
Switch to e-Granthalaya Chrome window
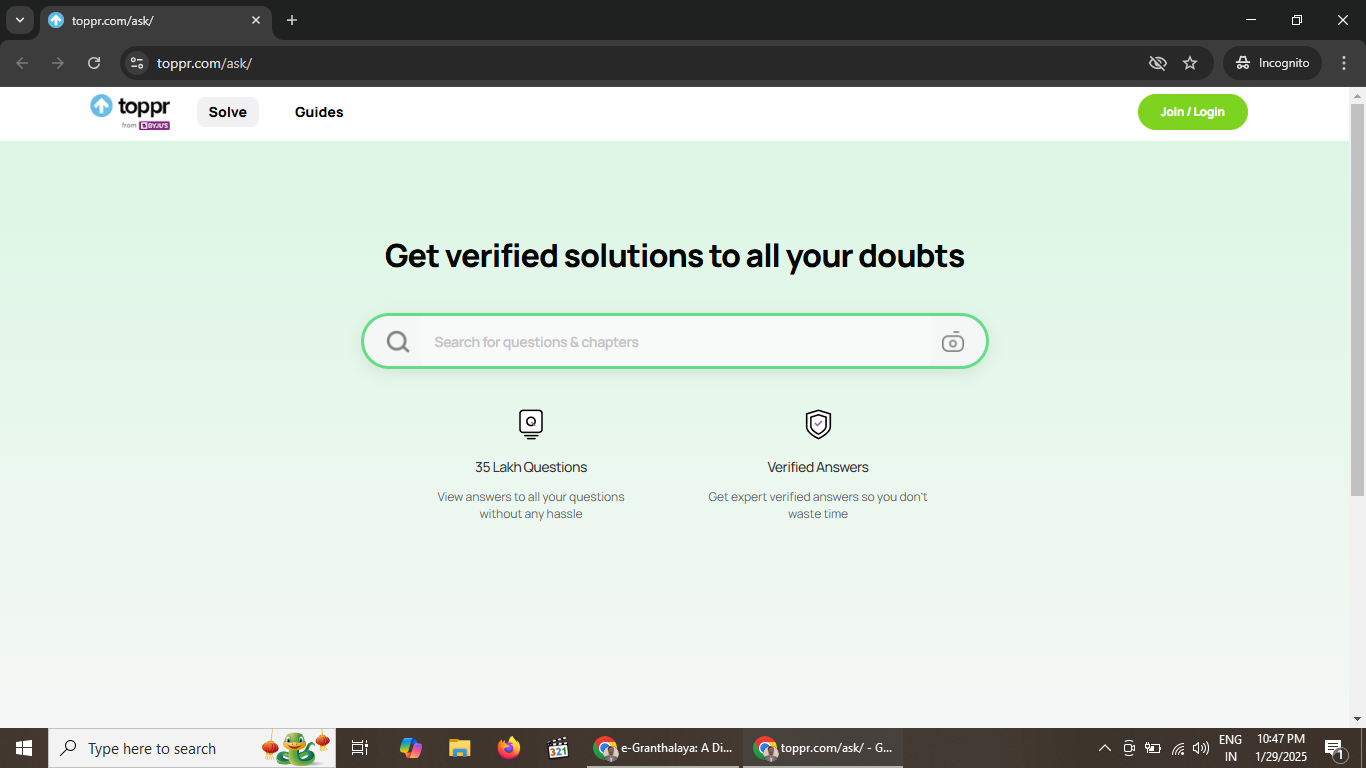point(663,748)
